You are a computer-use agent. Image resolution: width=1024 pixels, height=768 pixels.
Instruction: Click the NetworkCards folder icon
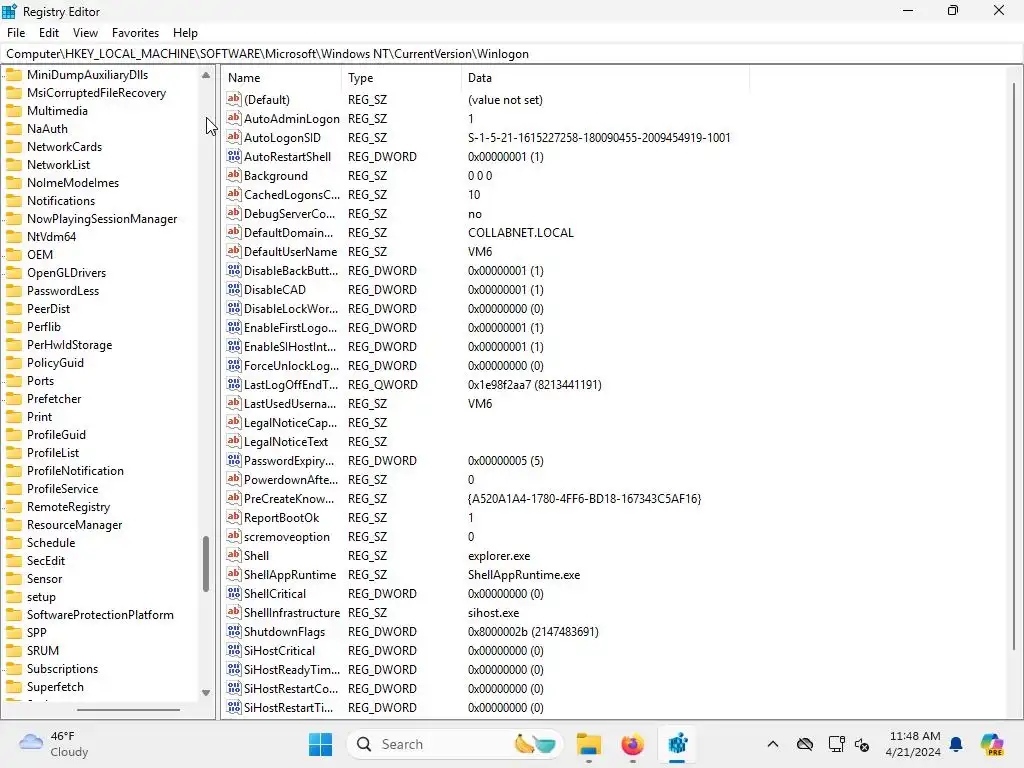pyautogui.click(x=14, y=147)
